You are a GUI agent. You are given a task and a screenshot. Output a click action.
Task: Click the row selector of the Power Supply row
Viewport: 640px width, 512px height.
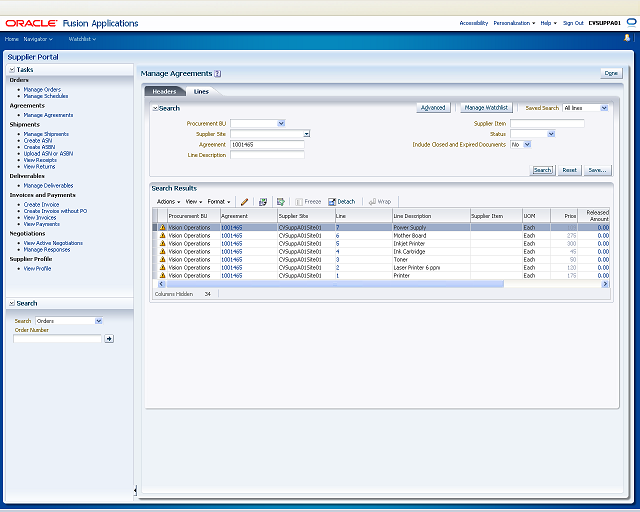click(155, 227)
